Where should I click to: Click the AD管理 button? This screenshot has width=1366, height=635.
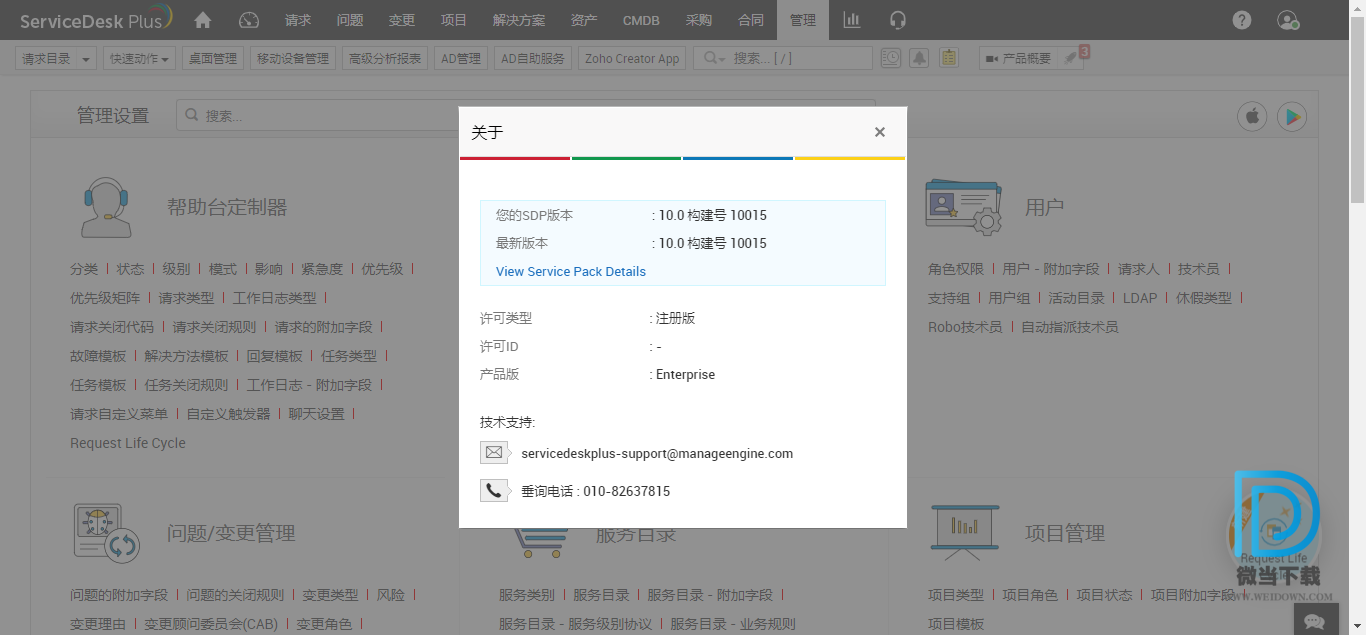(461, 59)
